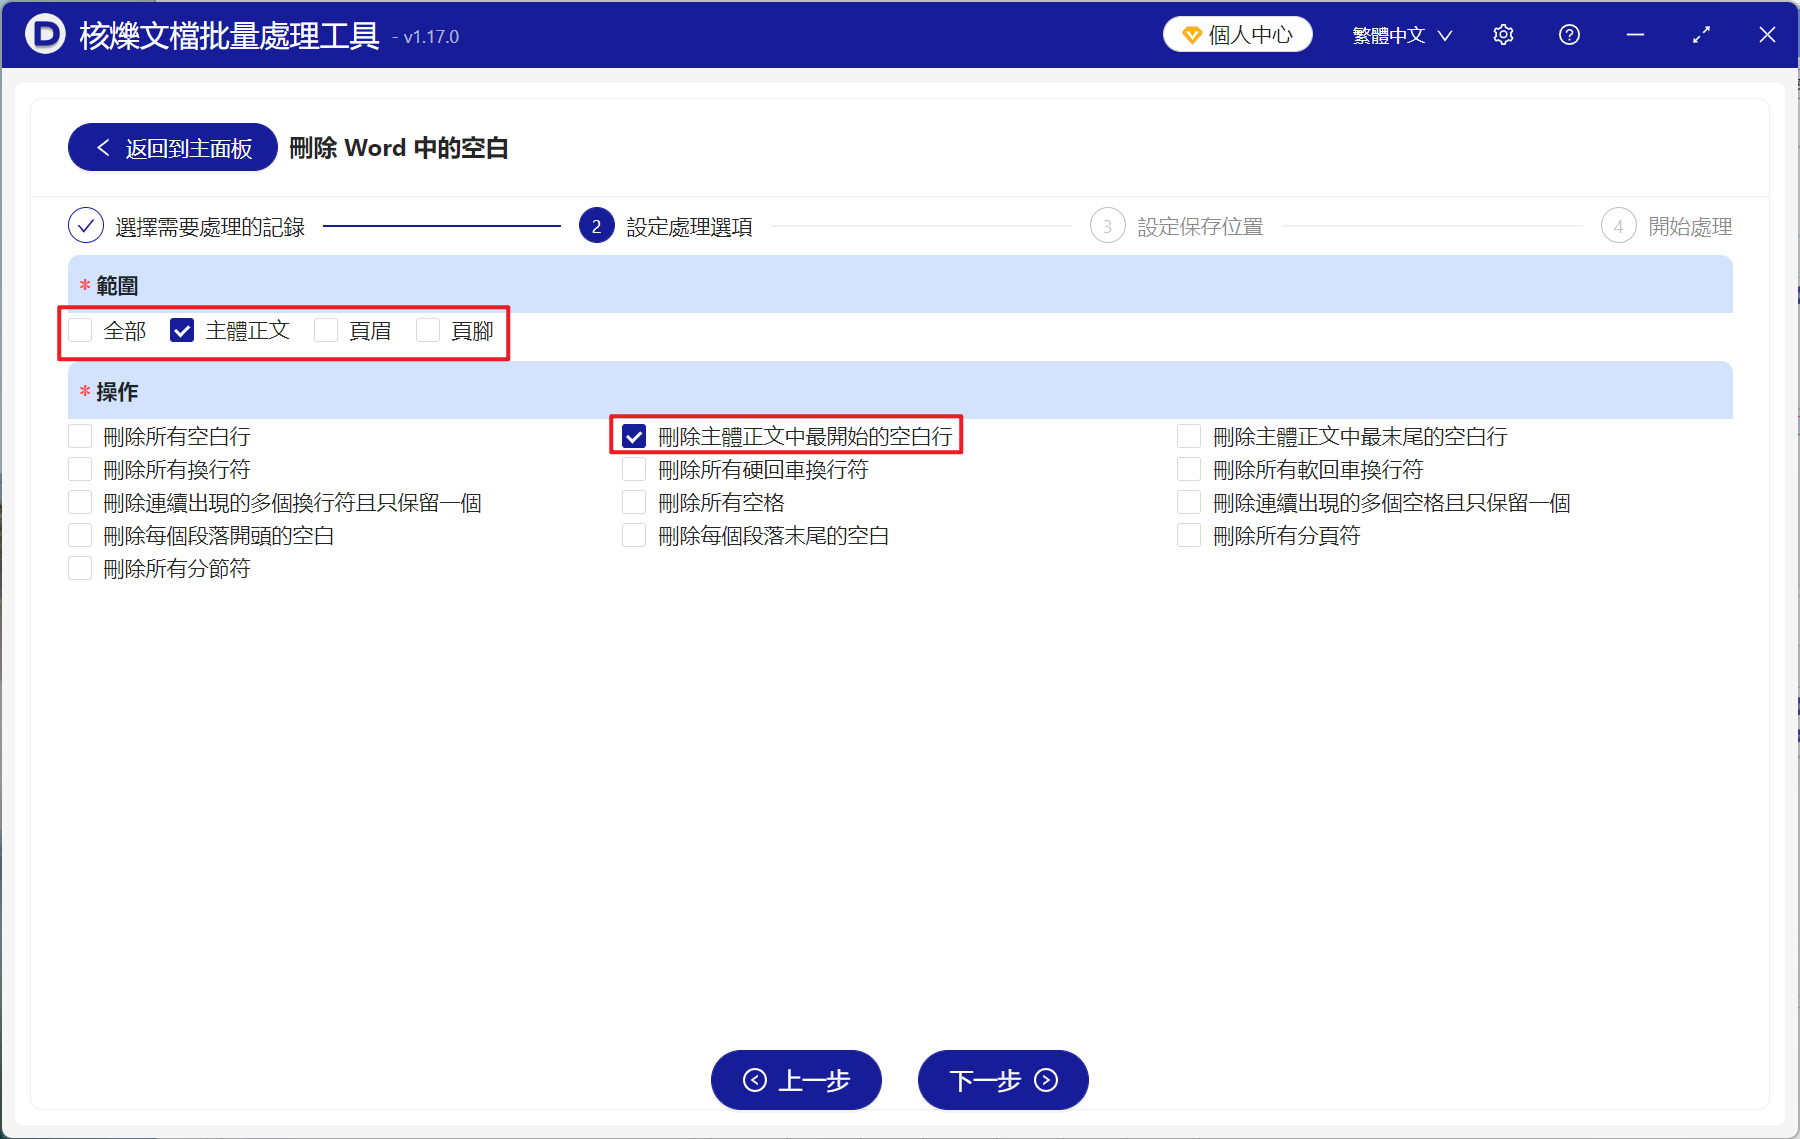Uncheck the 主體正文 checkbox
The image size is (1800, 1139).
click(181, 330)
